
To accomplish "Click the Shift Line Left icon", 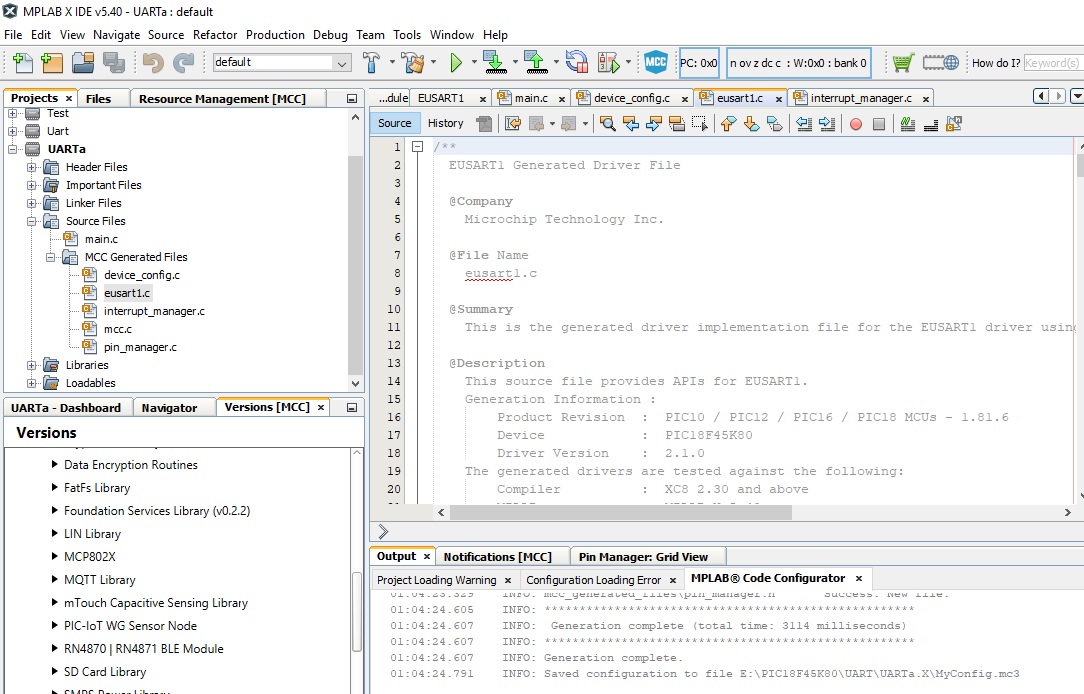I will pyautogui.click(x=803, y=124).
